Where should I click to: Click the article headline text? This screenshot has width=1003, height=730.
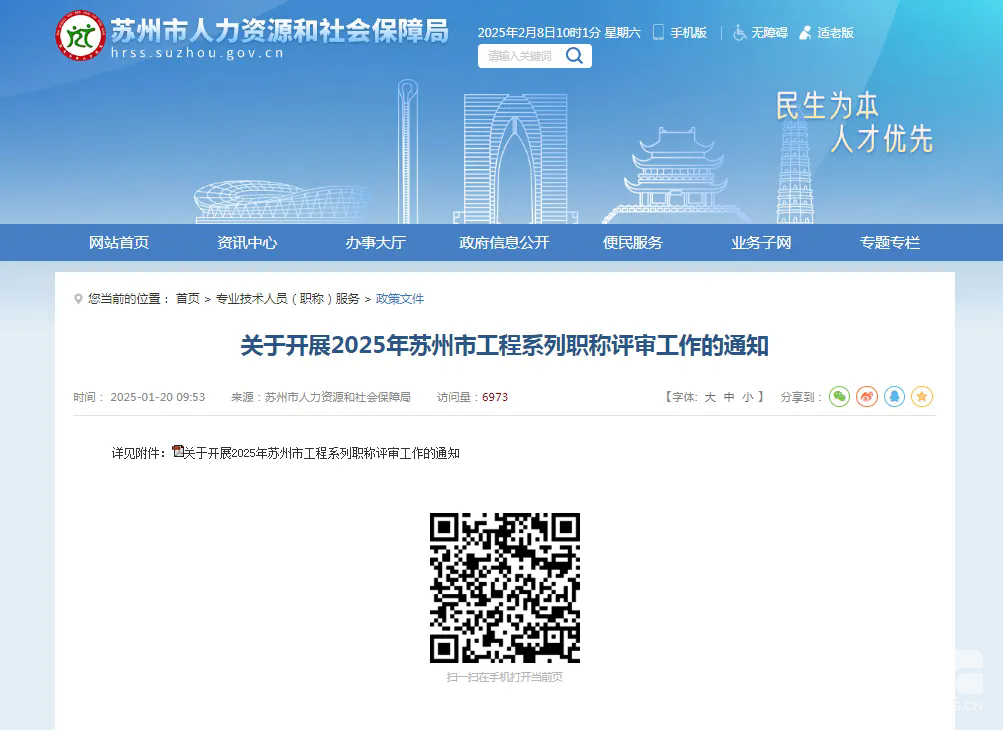click(x=504, y=345)
